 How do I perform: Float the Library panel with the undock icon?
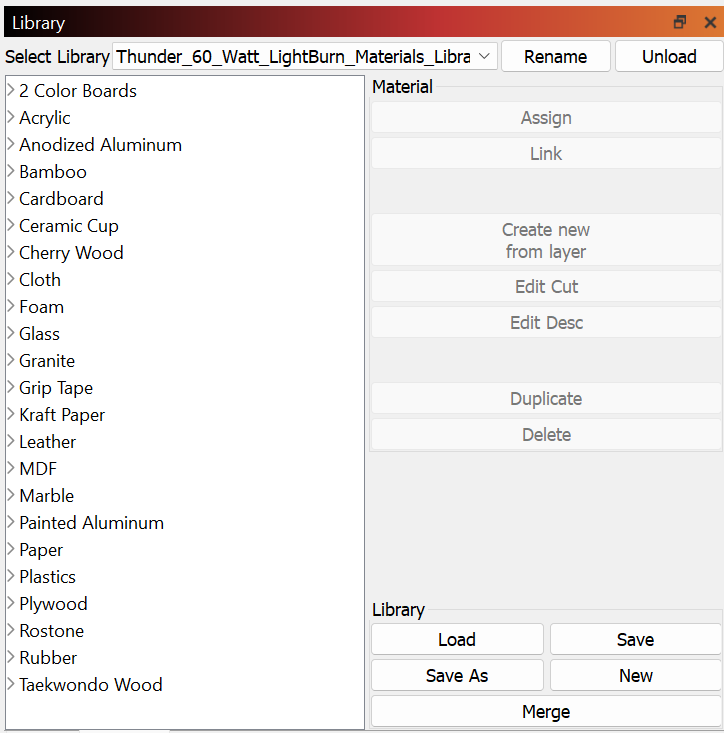coord(680,22)
